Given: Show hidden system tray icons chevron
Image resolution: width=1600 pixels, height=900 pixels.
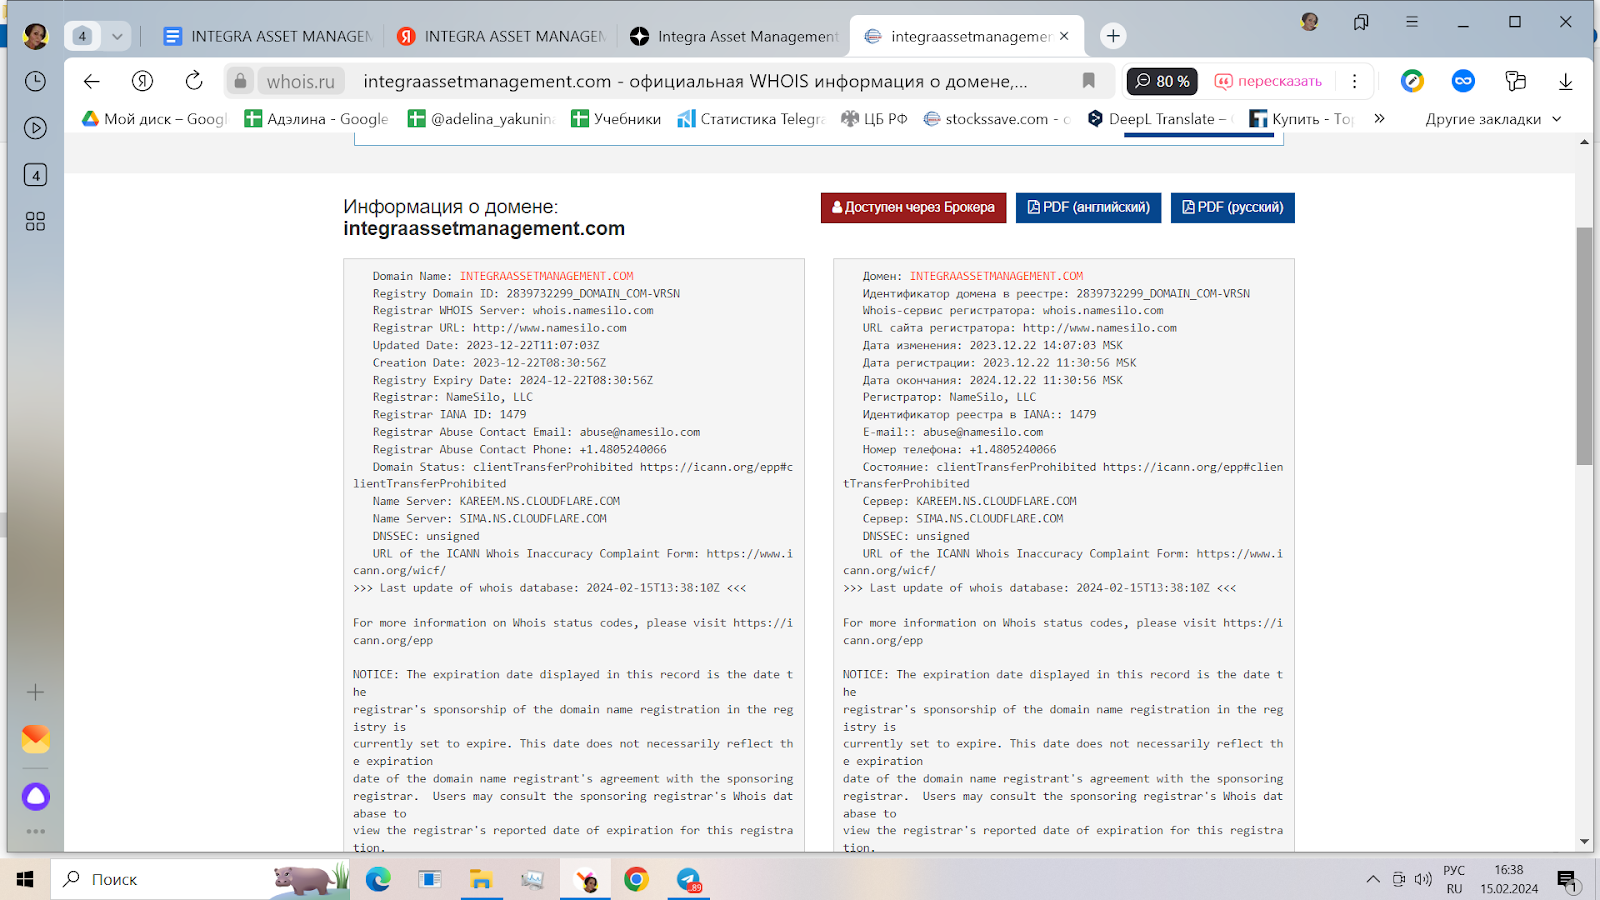Looking at the screenshot, I should click(x=1373, y=879).
